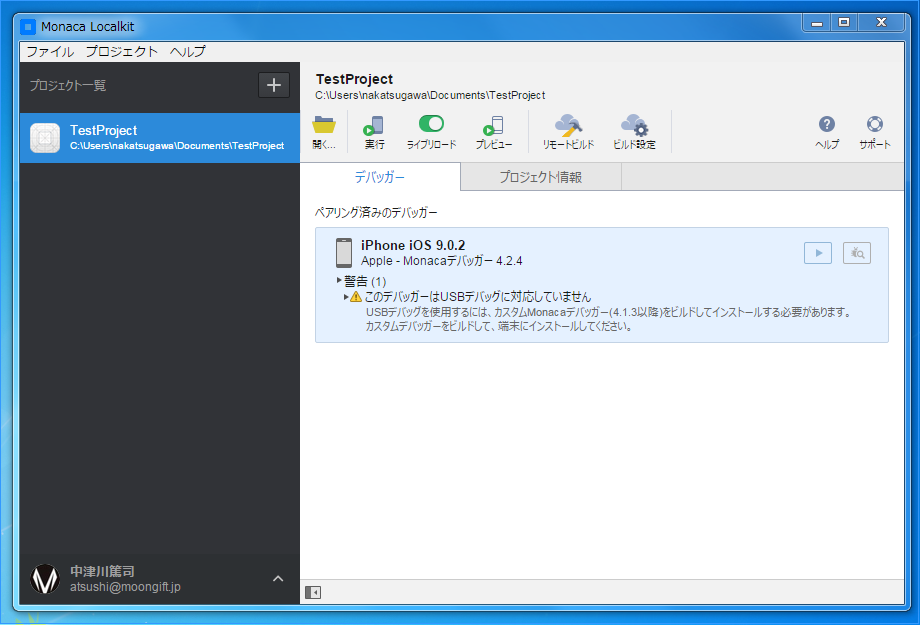Expand the USB debug warning message
Viewport: 920px width, 625px height.
(x=347, y=296)
